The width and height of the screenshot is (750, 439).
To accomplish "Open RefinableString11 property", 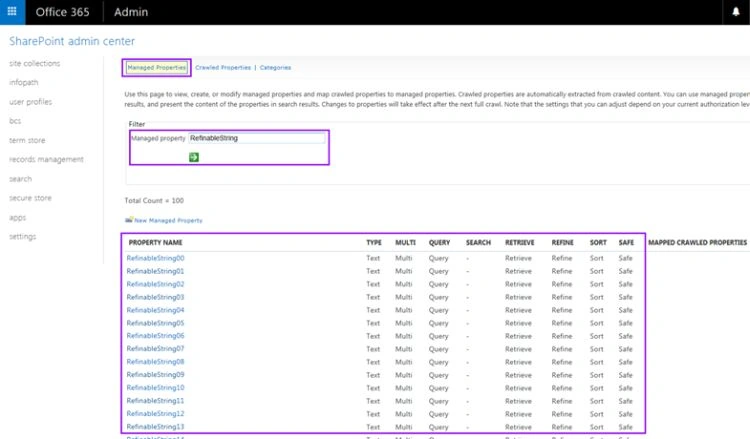I will 155,401.
